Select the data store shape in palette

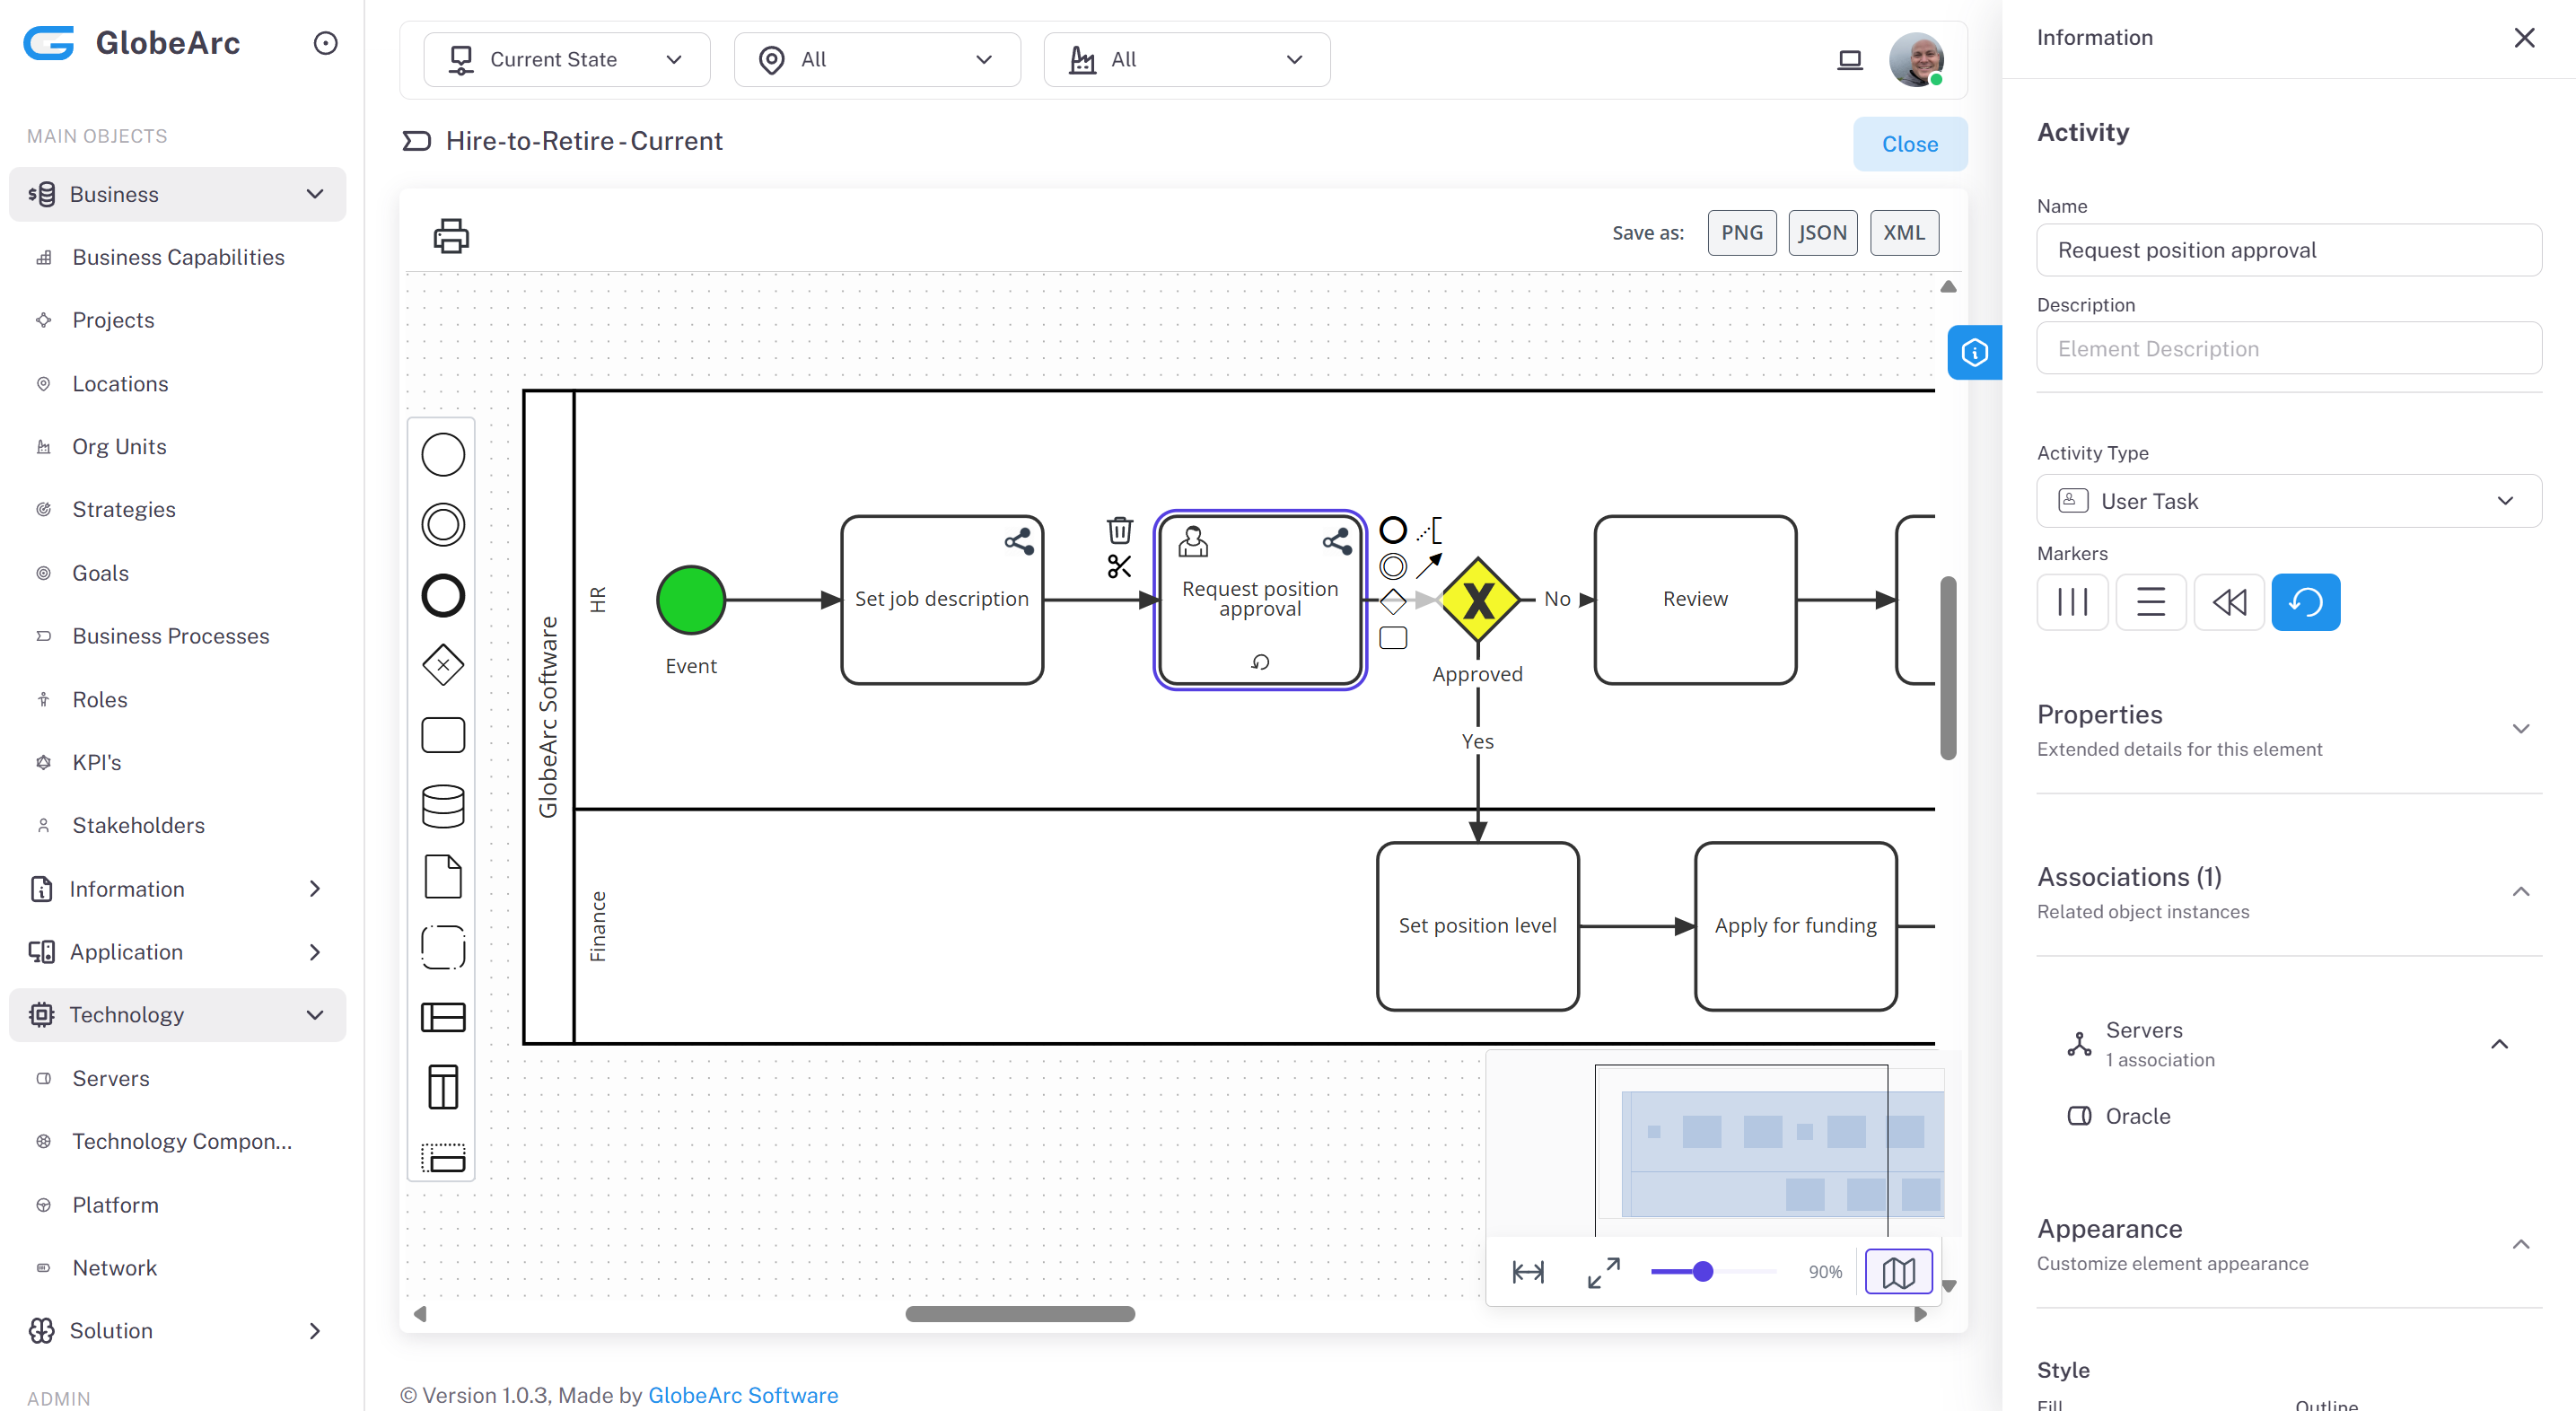click(443, 806)
